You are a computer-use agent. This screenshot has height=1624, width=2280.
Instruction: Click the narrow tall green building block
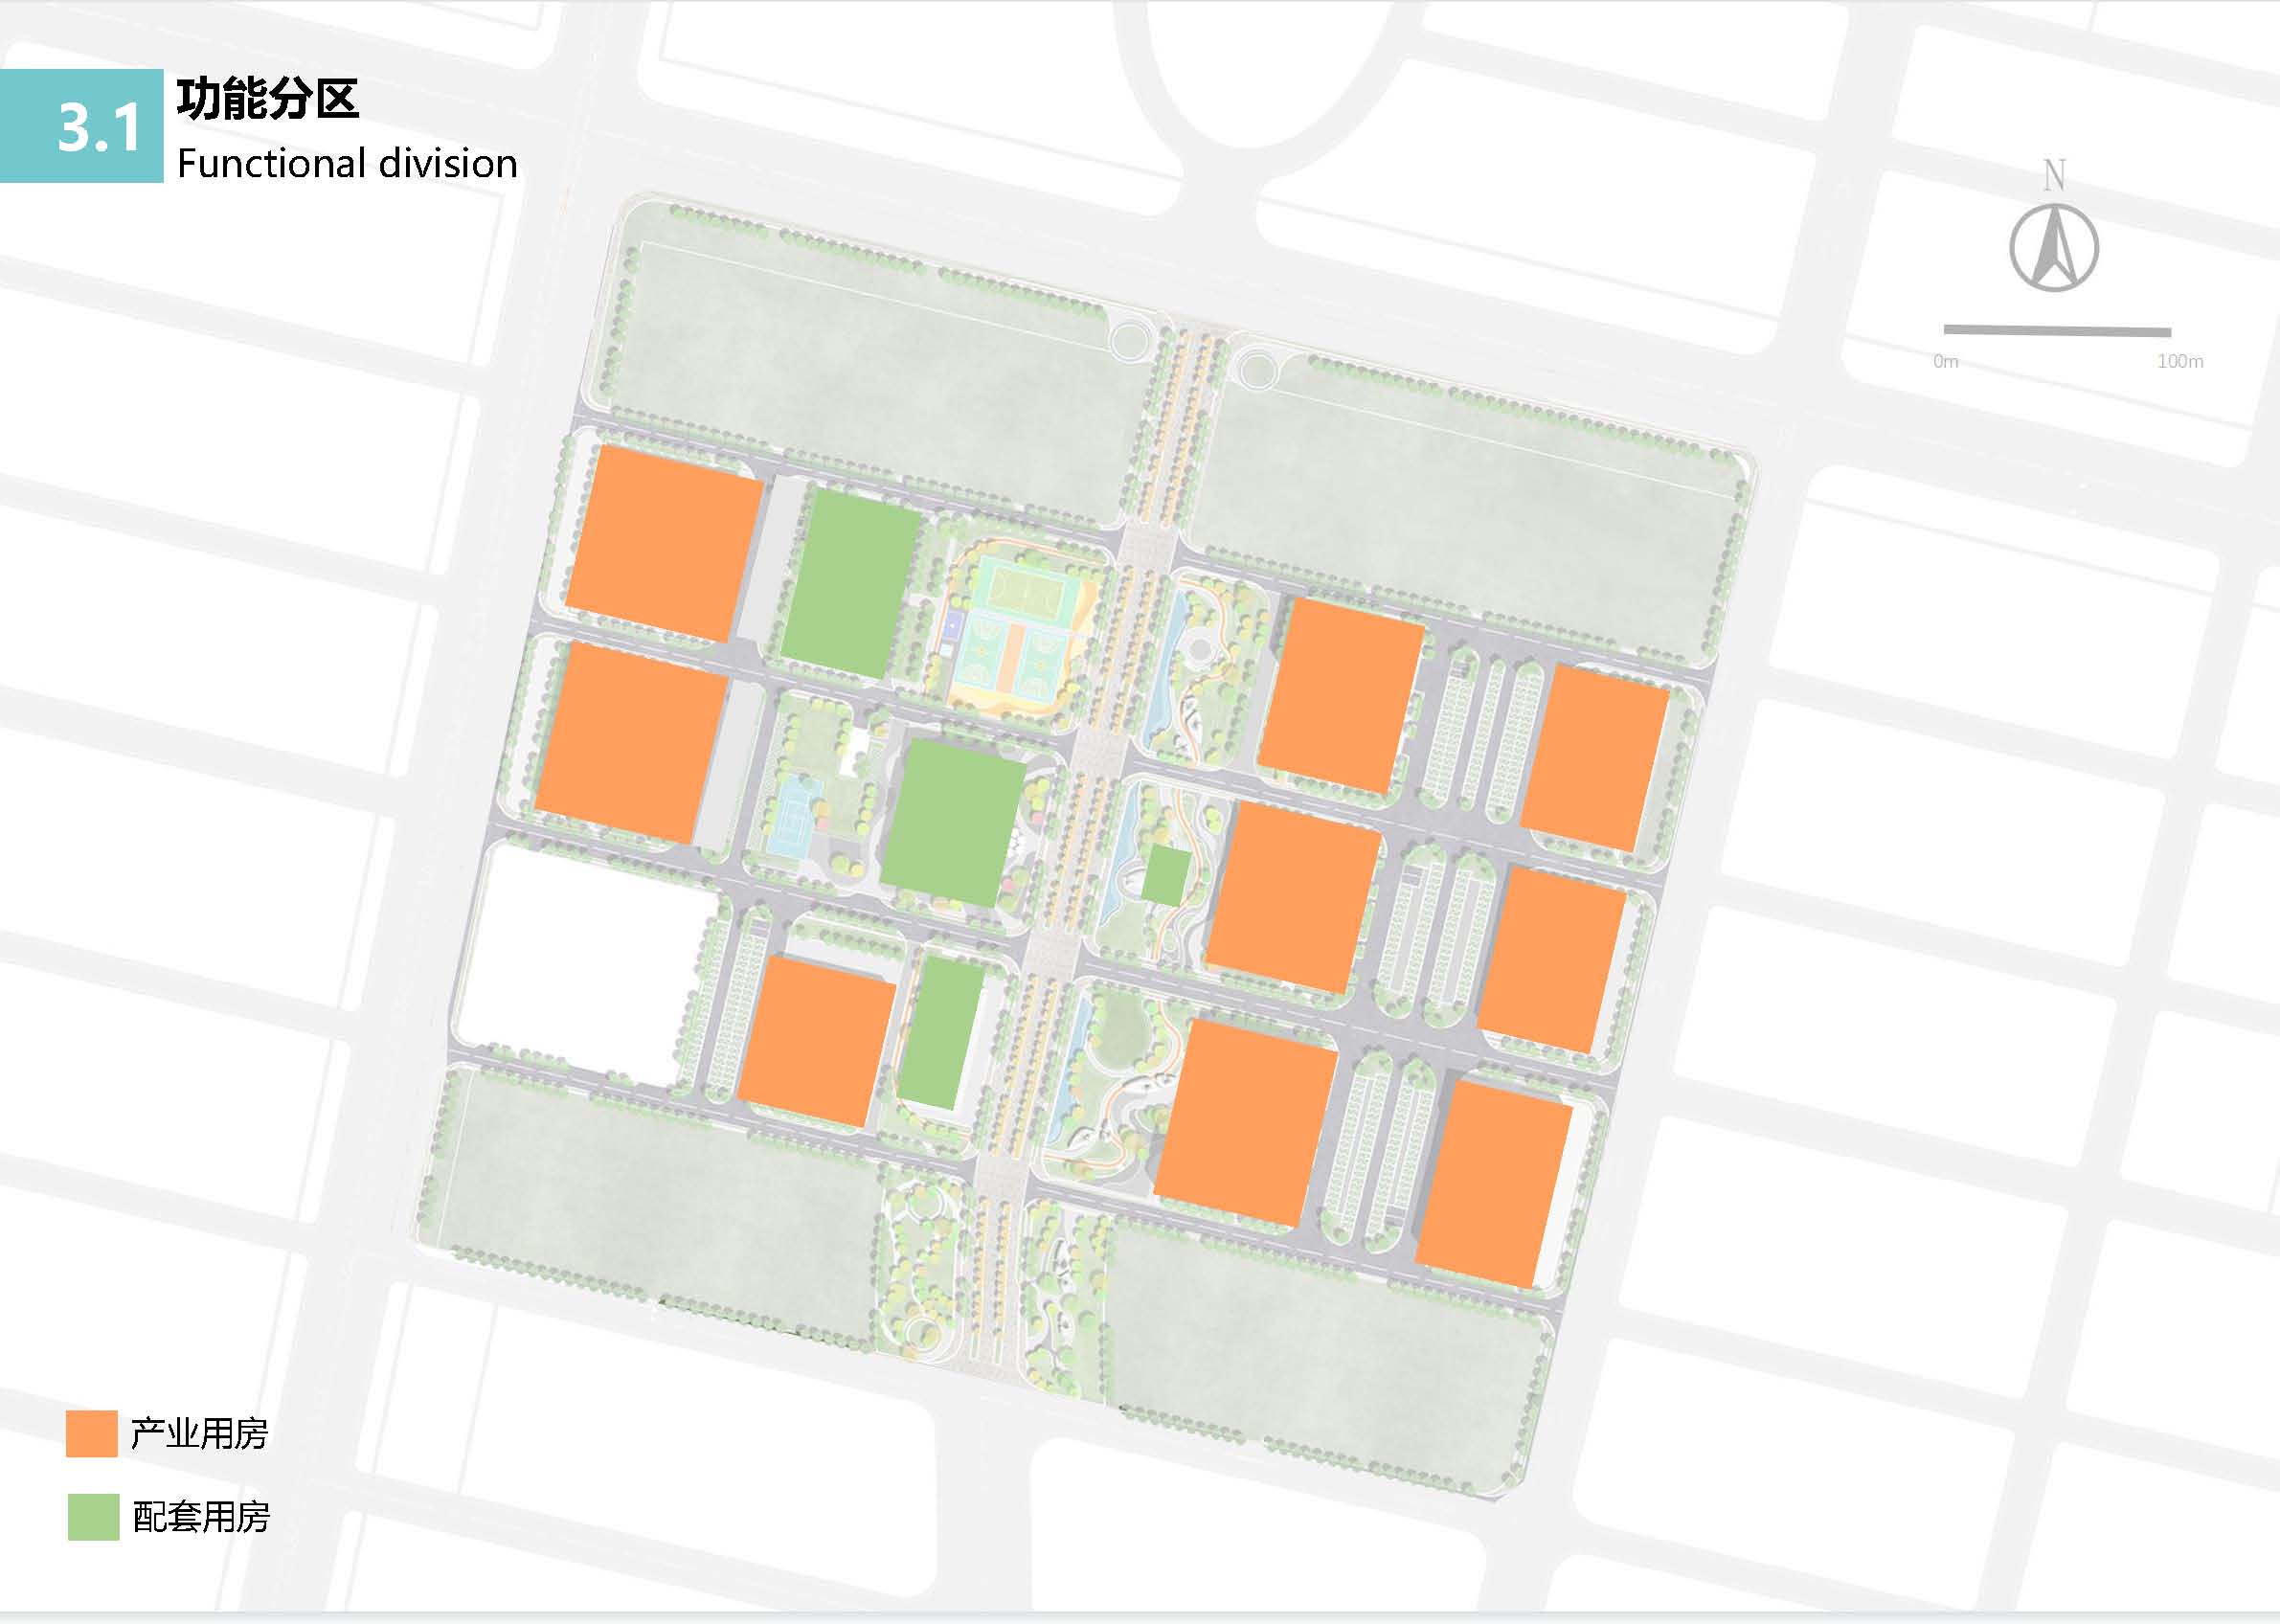(941, 1033)
